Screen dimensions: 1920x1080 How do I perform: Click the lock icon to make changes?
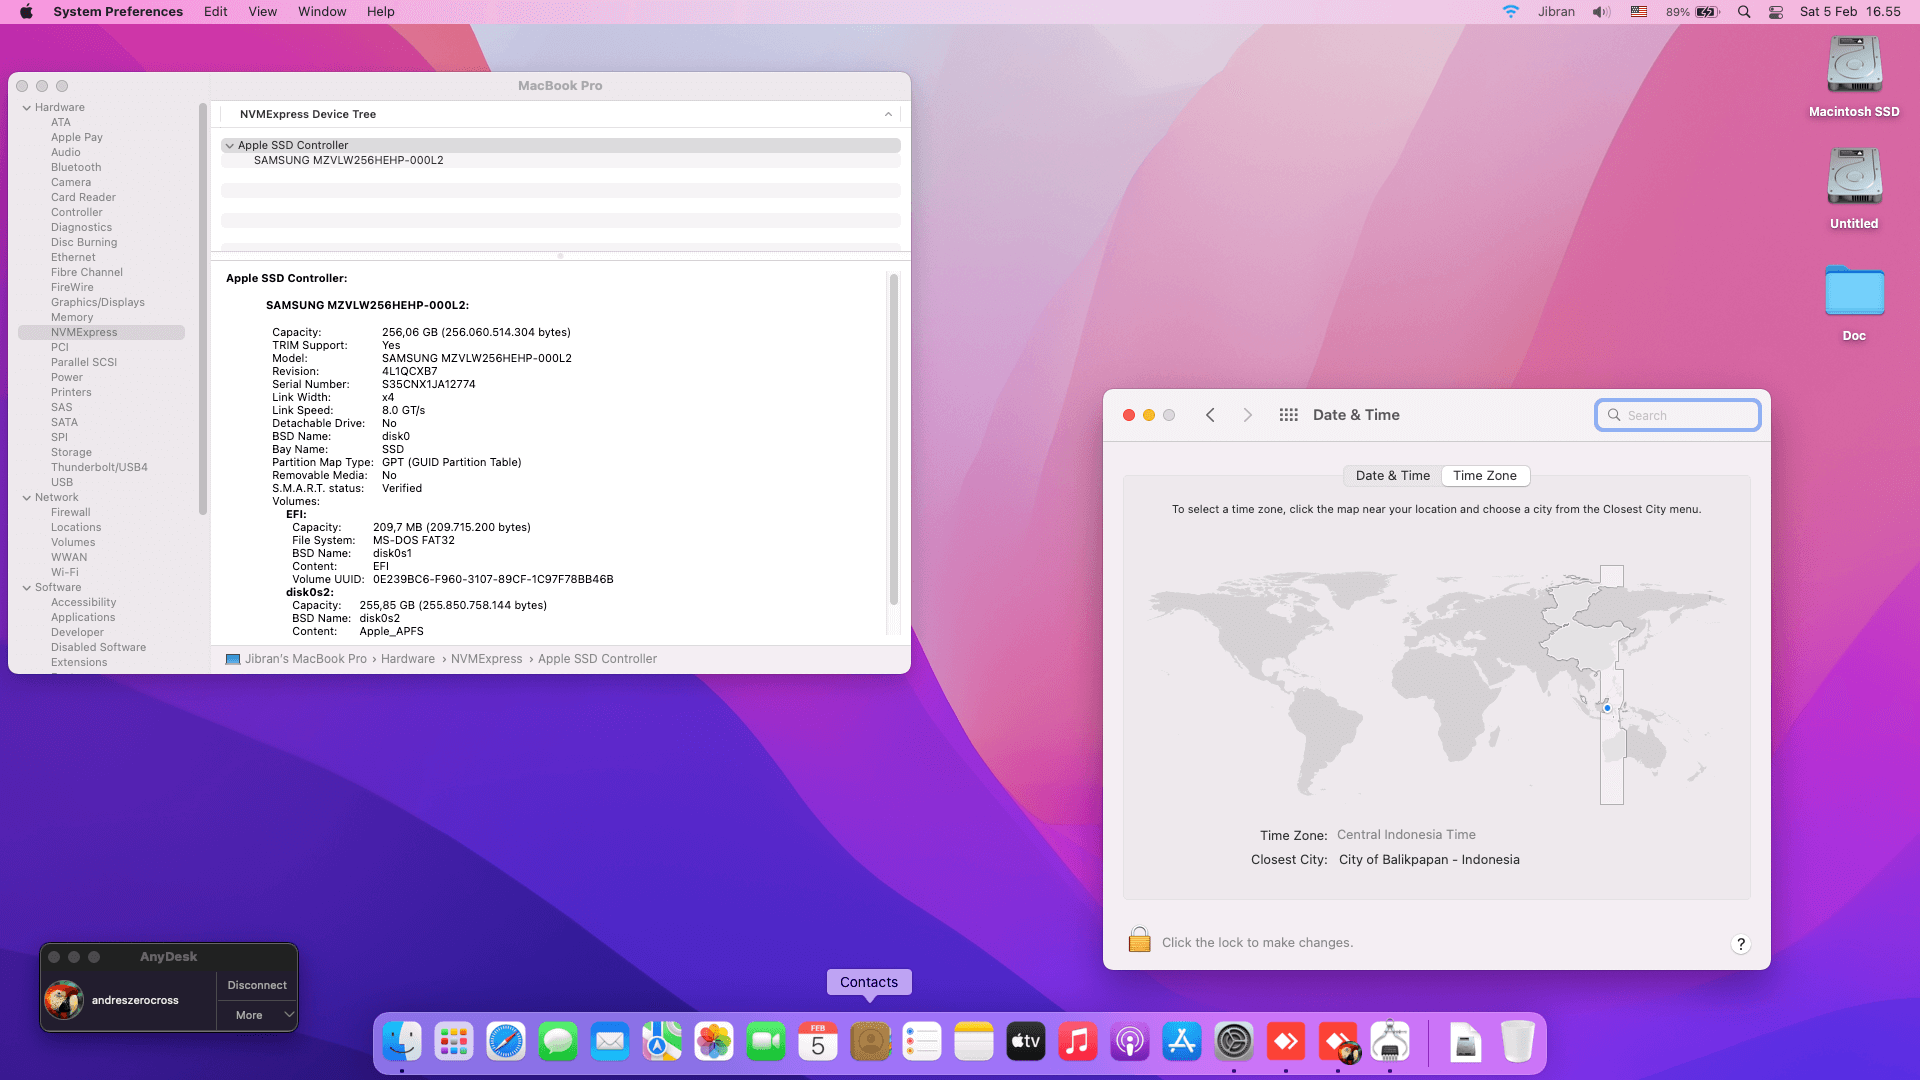1139,940
